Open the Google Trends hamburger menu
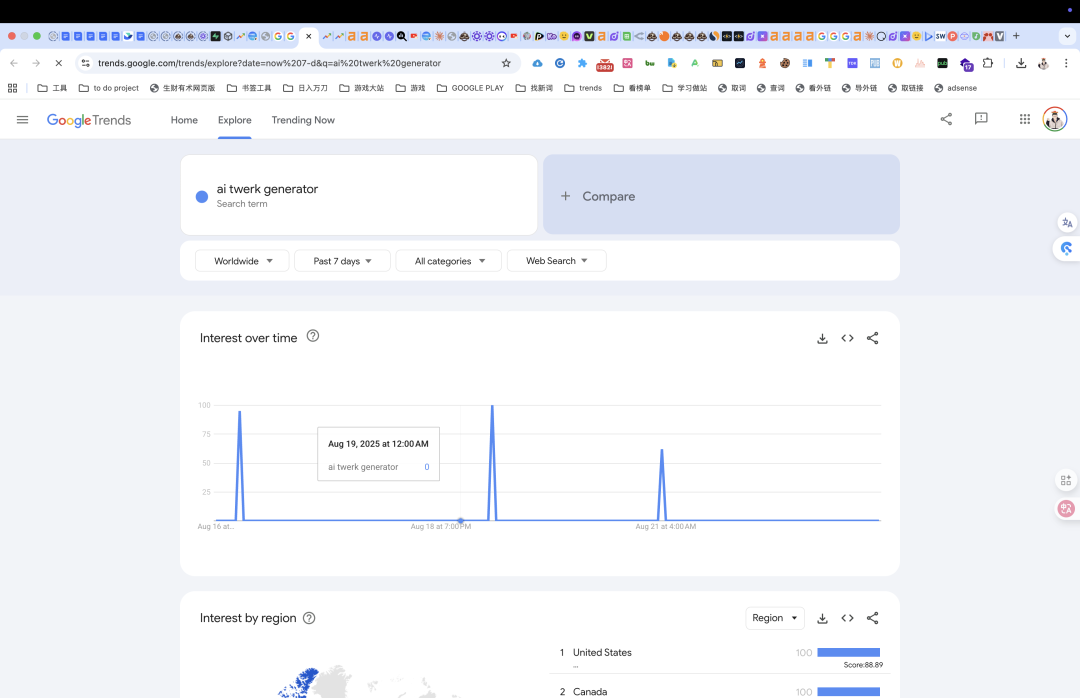 tap(22, 120)
